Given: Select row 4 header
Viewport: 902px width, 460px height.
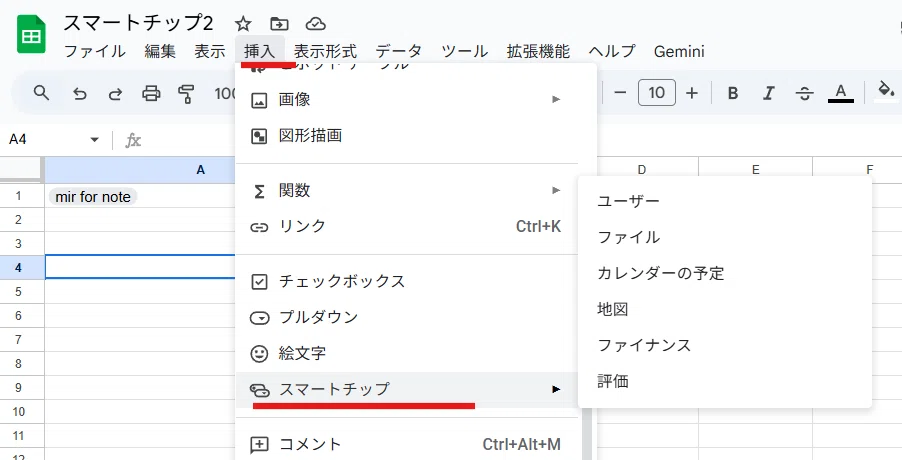Looking at the screenshot, I should pyautogui.click(x=22, y=267).
